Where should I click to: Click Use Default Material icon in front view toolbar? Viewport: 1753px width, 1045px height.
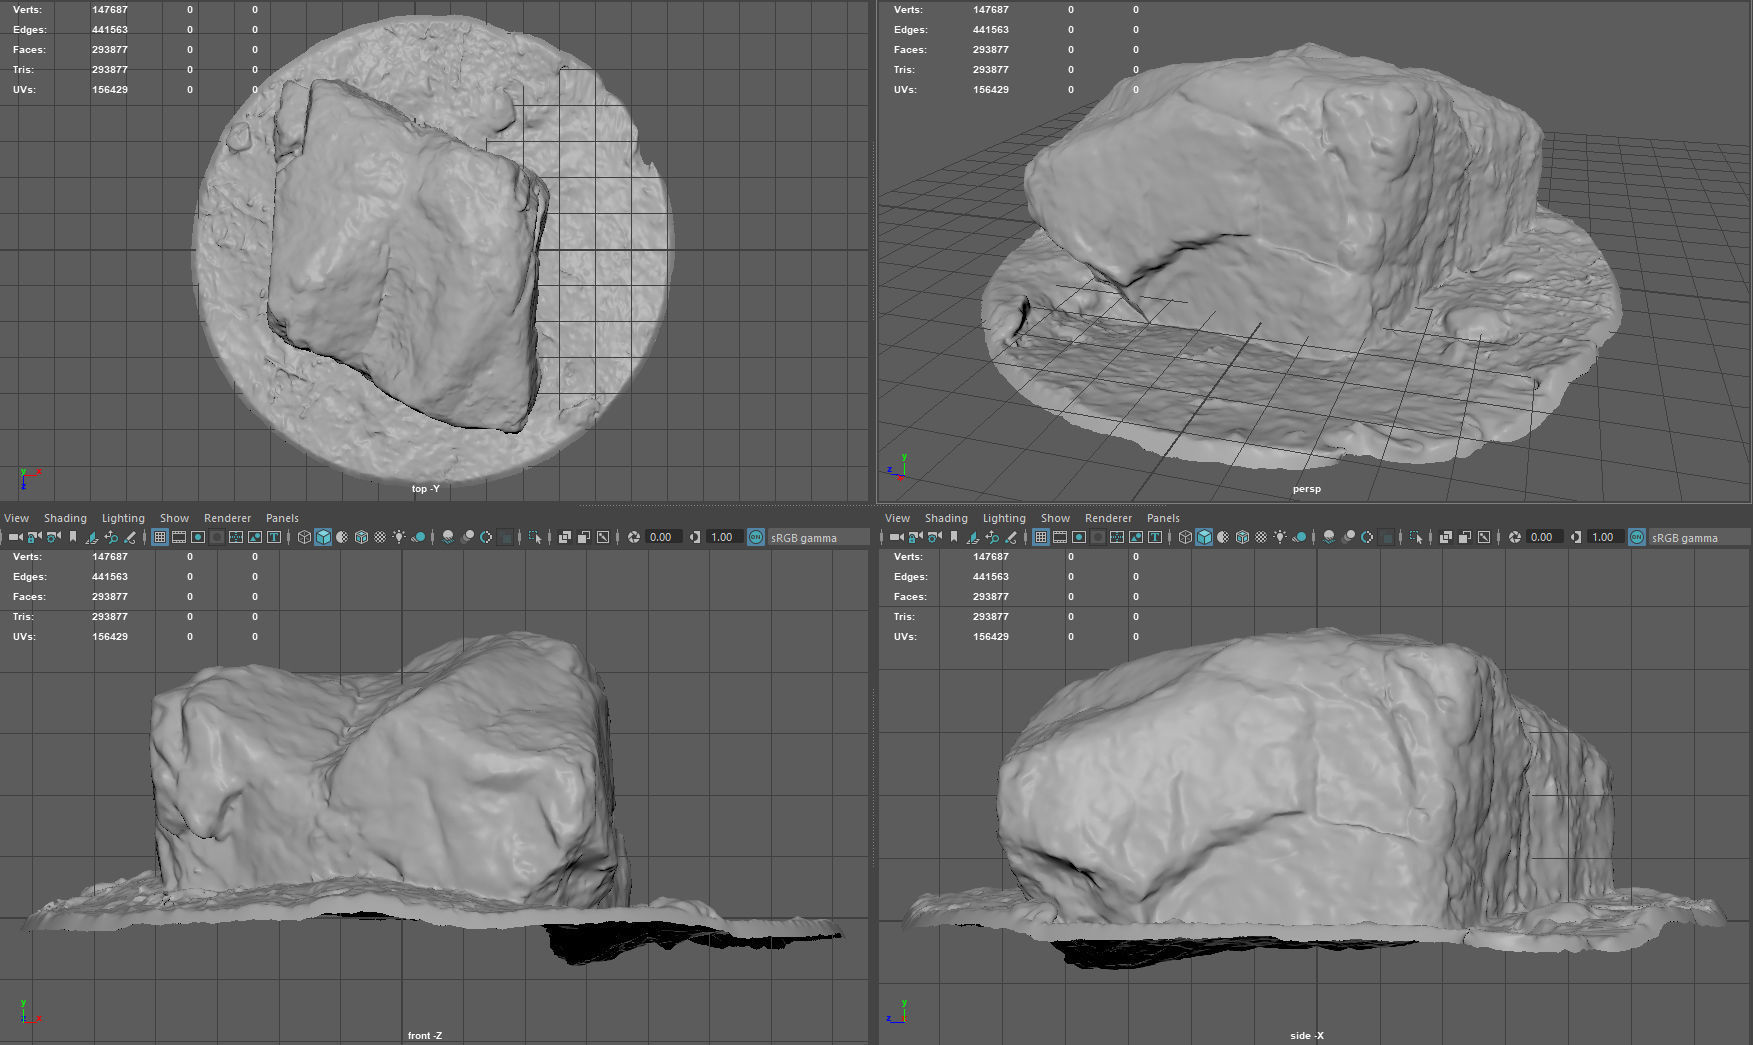point(342,537)
